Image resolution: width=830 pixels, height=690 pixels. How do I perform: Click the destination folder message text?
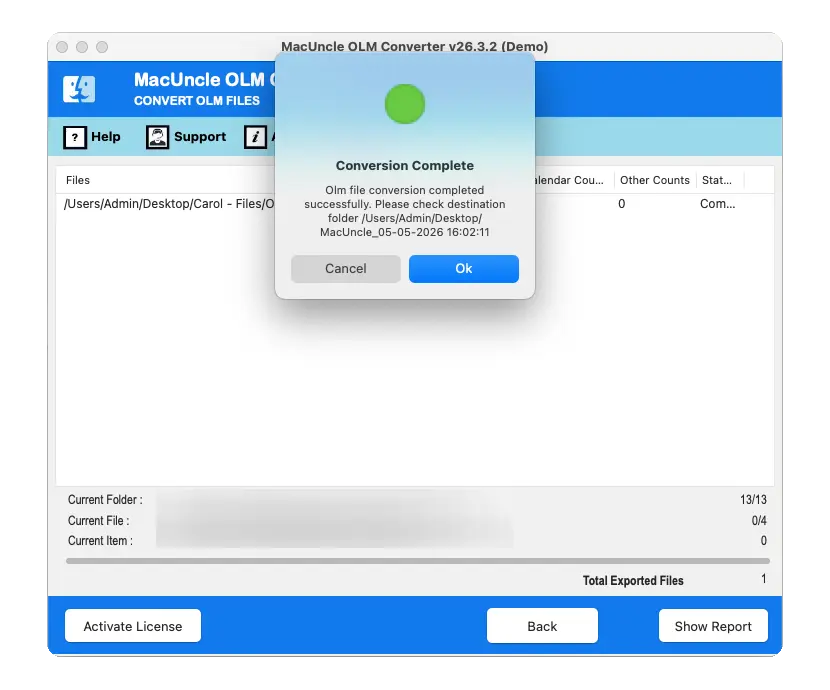[405, 211]
